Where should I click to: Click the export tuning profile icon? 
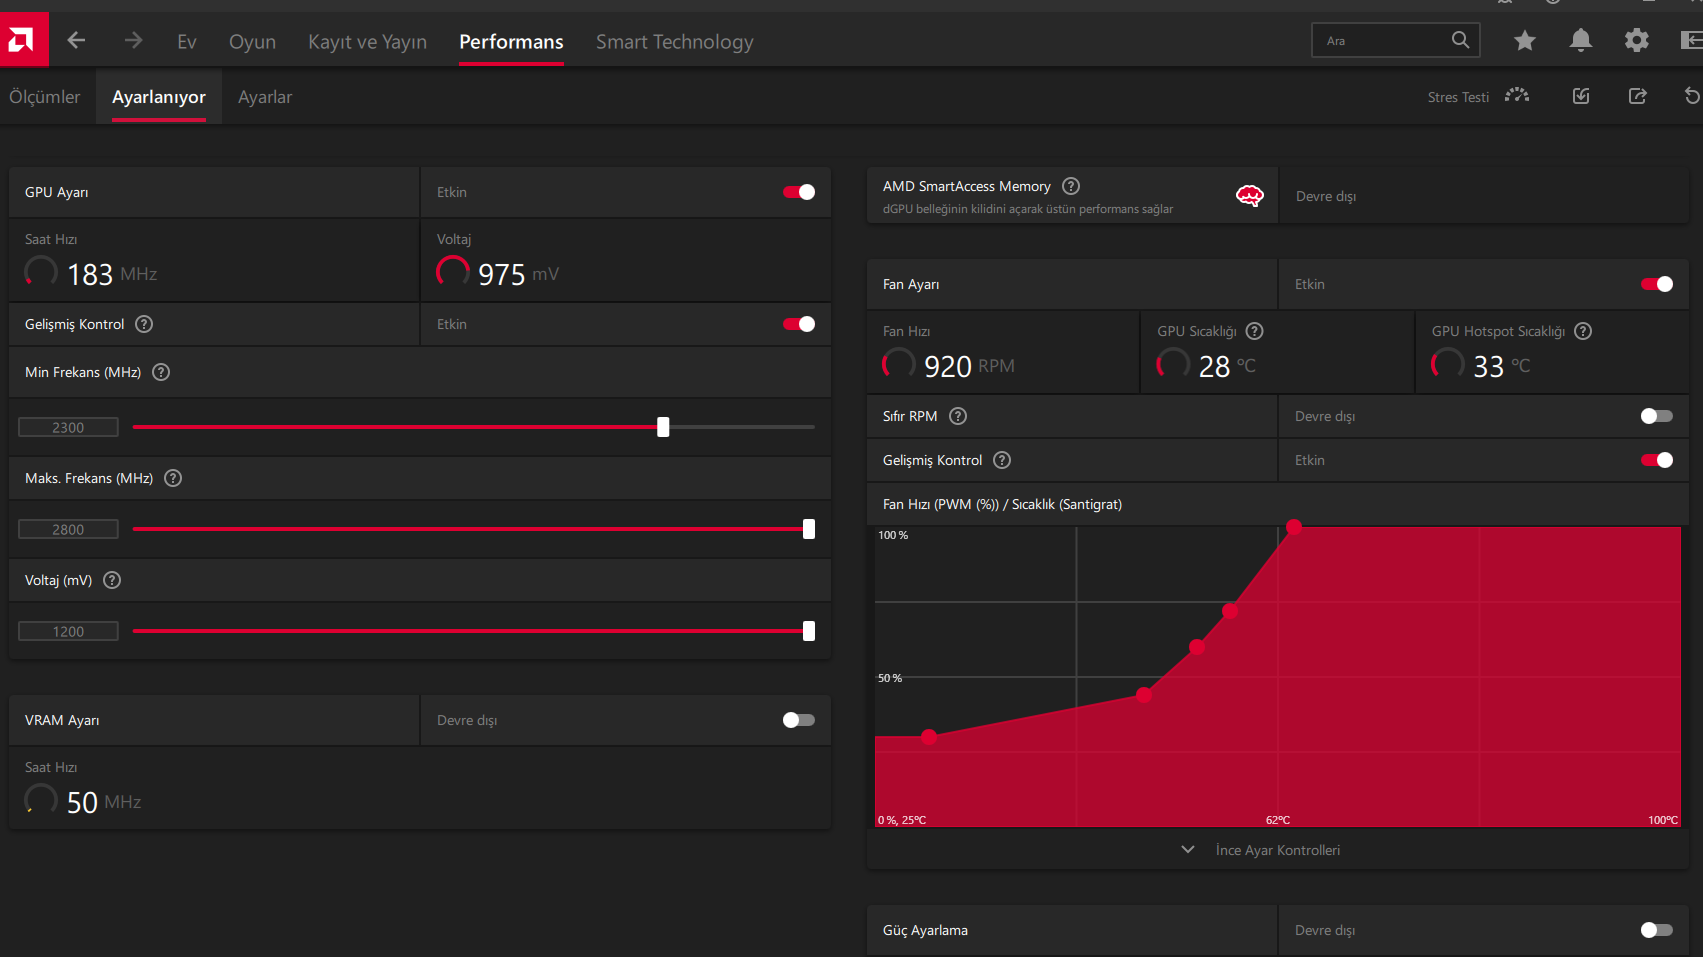click(1637, 96)
